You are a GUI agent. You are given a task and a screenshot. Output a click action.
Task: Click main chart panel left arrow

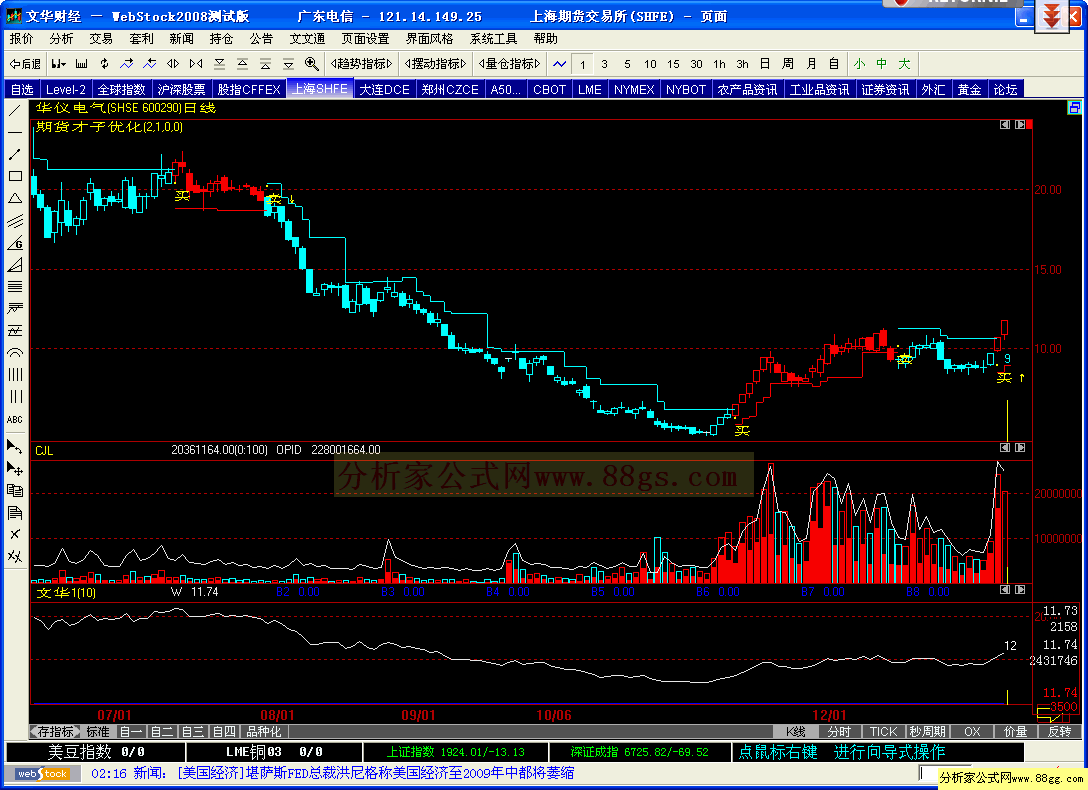coord(1005,124)
